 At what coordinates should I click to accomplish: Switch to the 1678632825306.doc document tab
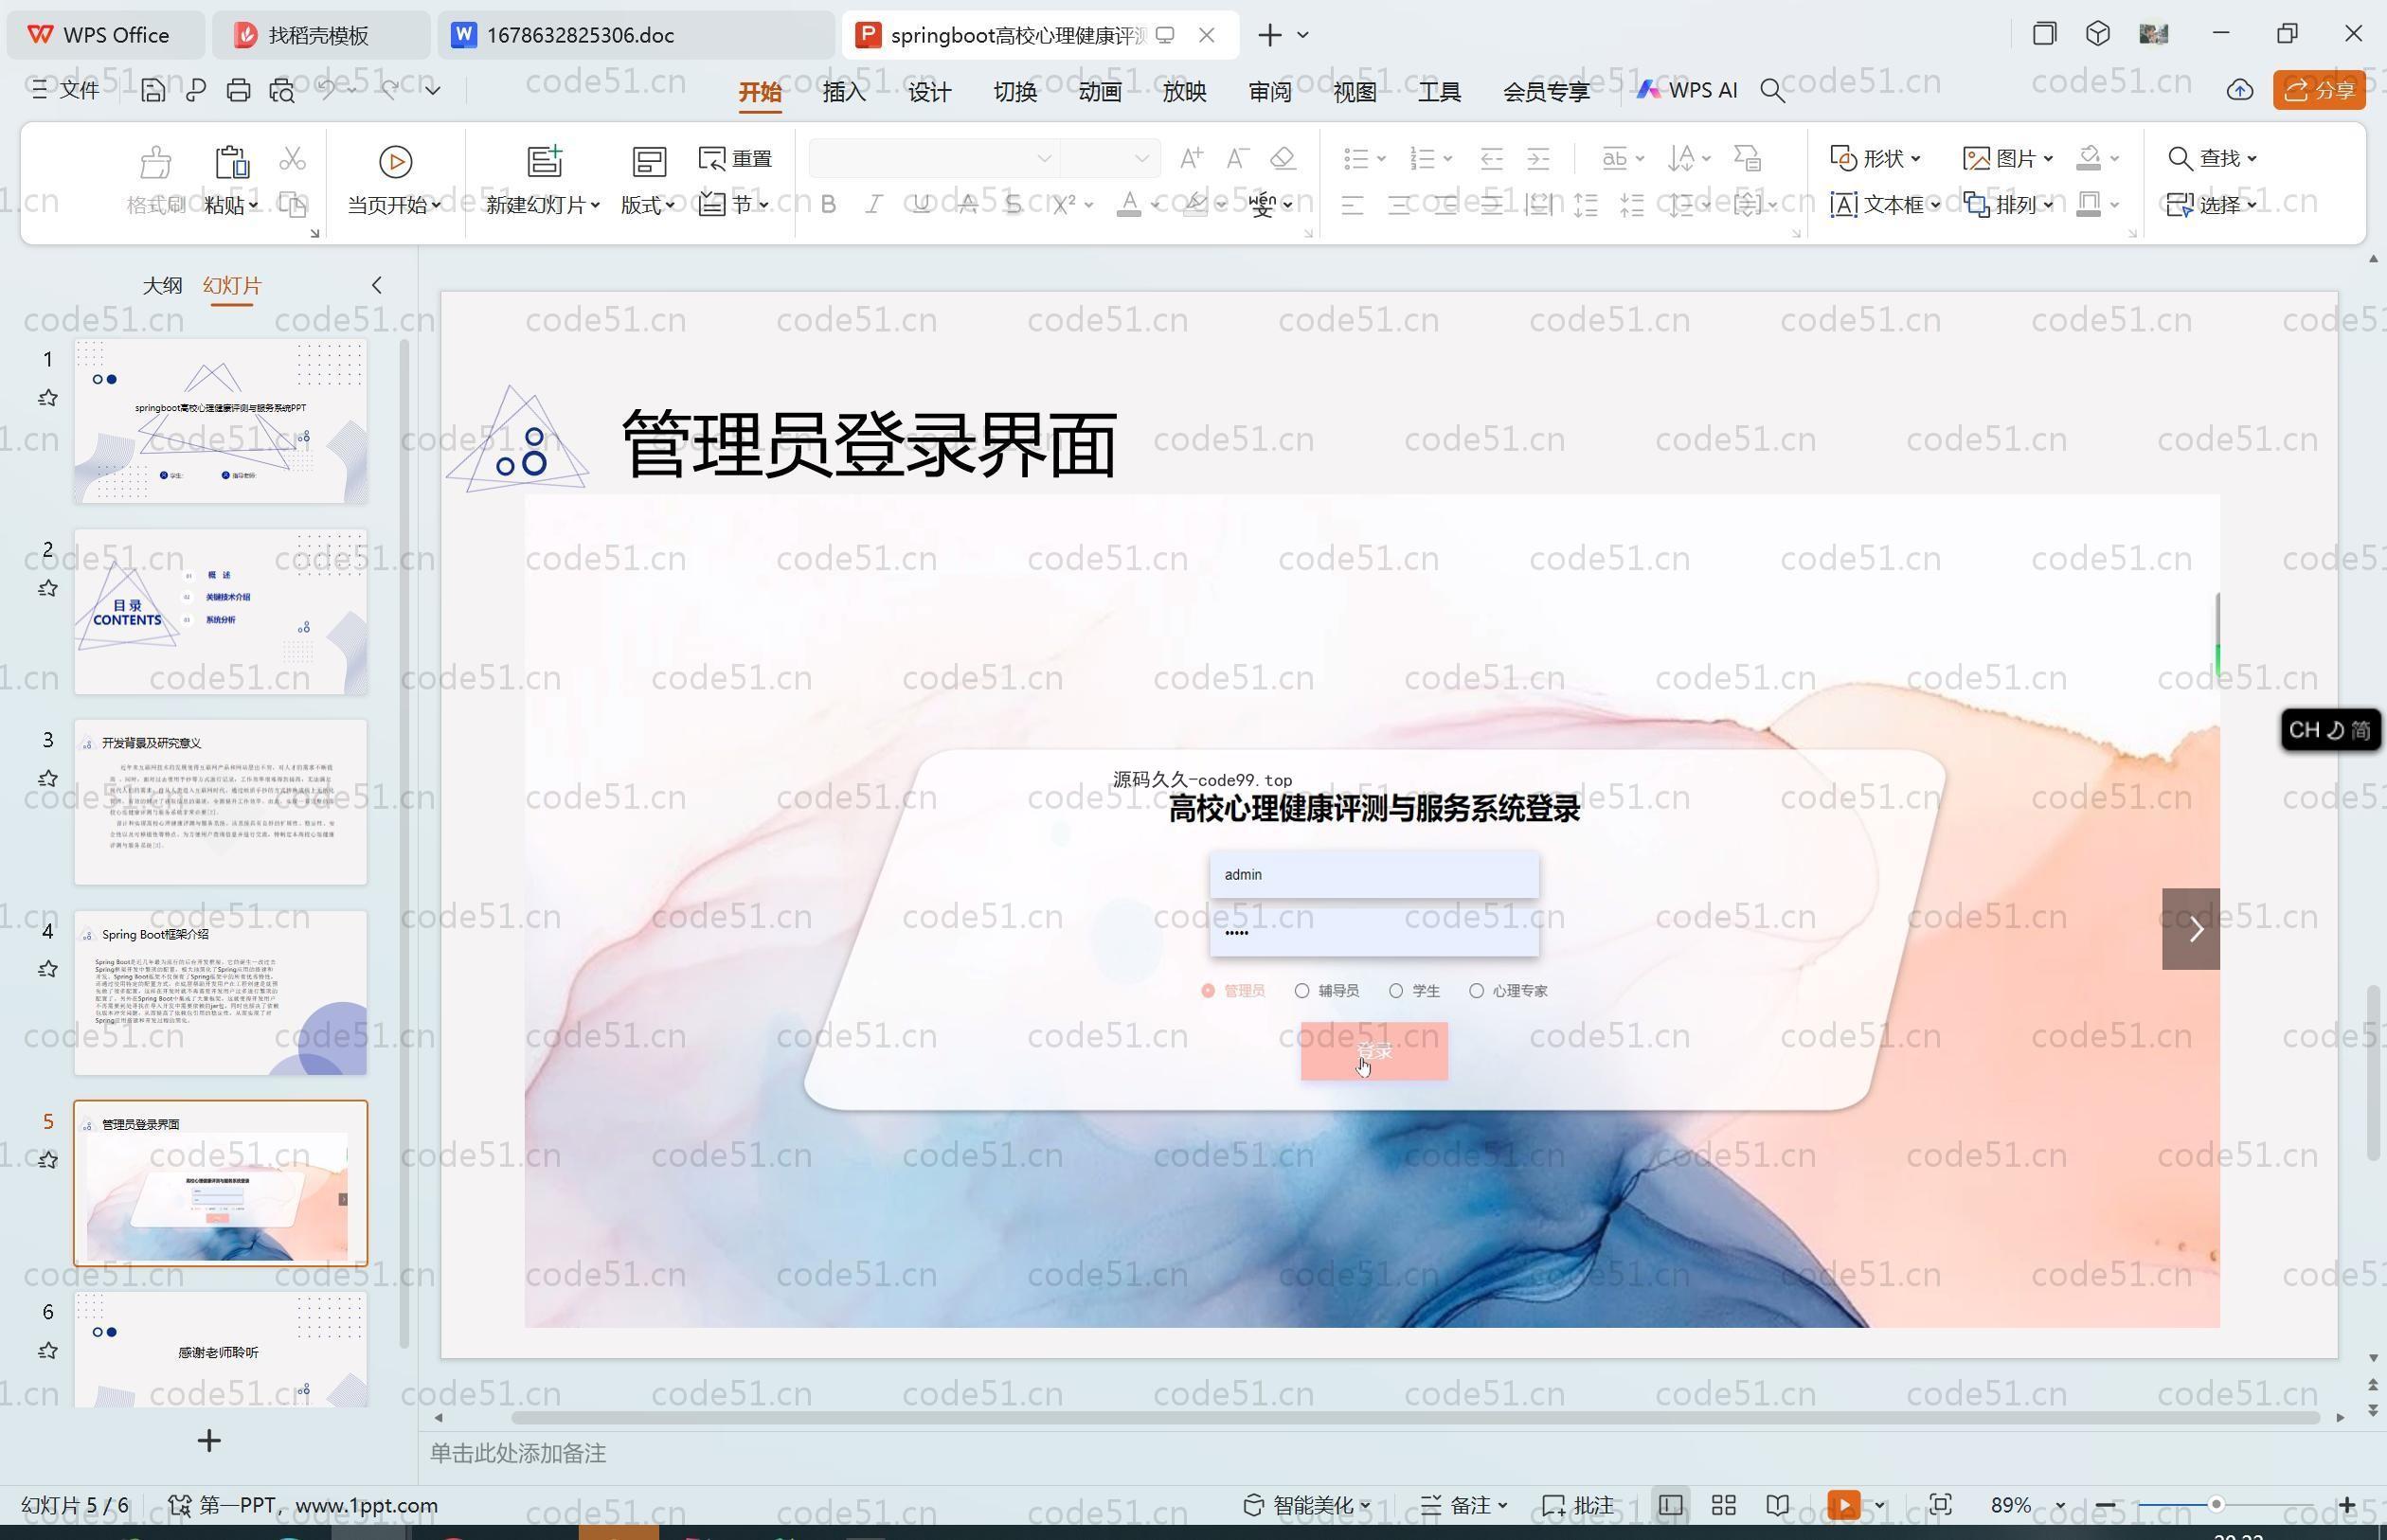pos(635,35)
